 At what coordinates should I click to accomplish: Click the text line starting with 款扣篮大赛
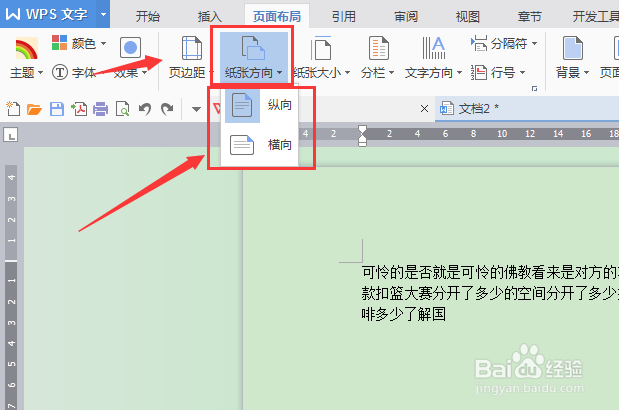(x=490, y=293)
